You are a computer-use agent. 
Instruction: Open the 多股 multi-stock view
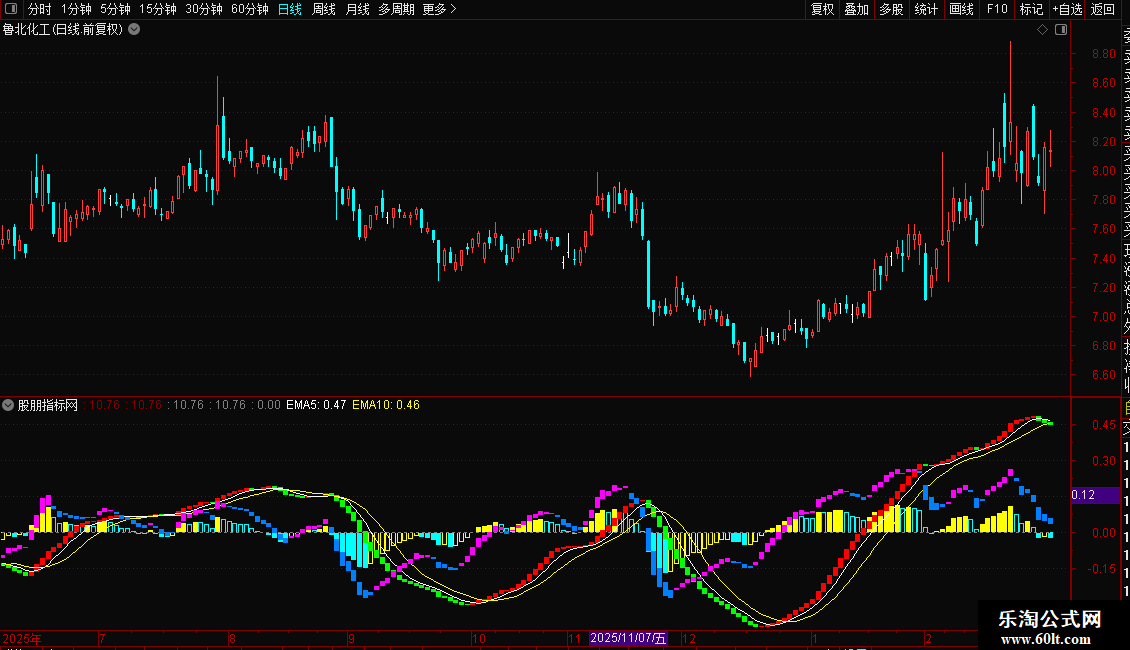pos(891,9)
